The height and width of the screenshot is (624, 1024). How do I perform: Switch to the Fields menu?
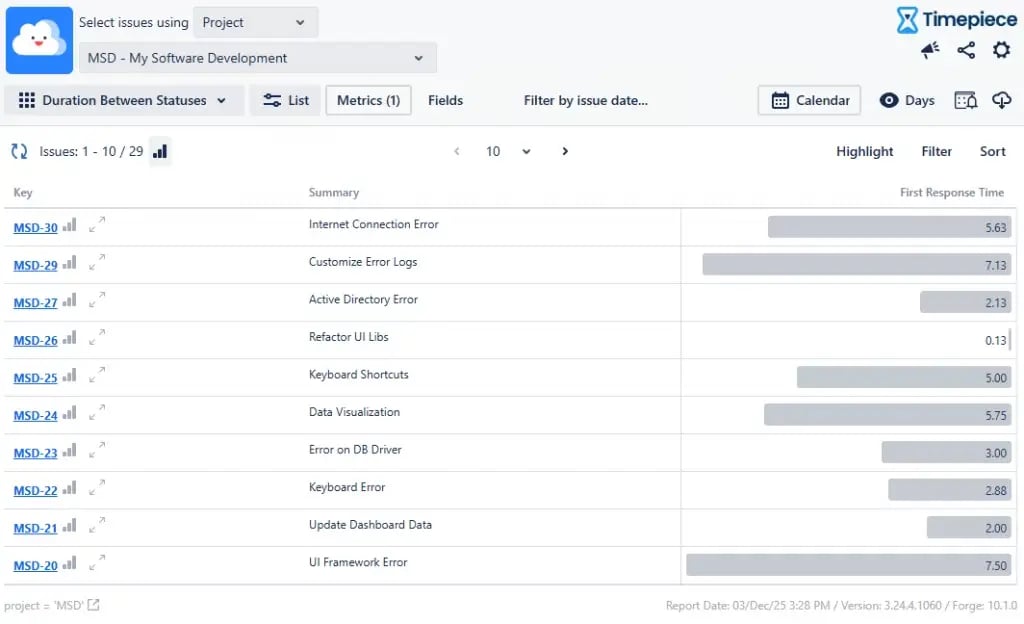tap(445, 100)
